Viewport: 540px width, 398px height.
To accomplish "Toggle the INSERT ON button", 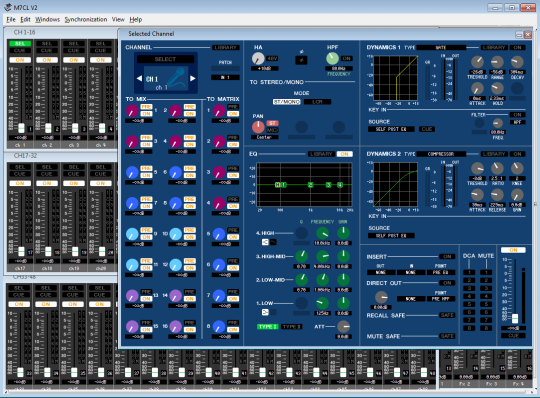I will (447, 256).
